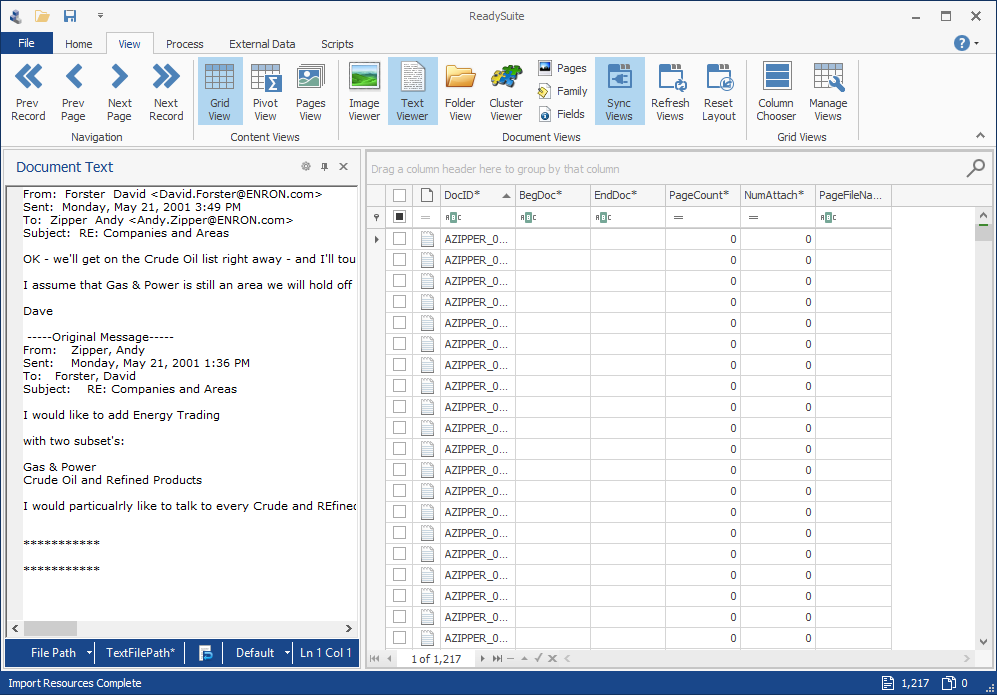The width and height of the screenshot is (997, 695).
Task: Toggle the Grid View button
Action: (219, 92)
